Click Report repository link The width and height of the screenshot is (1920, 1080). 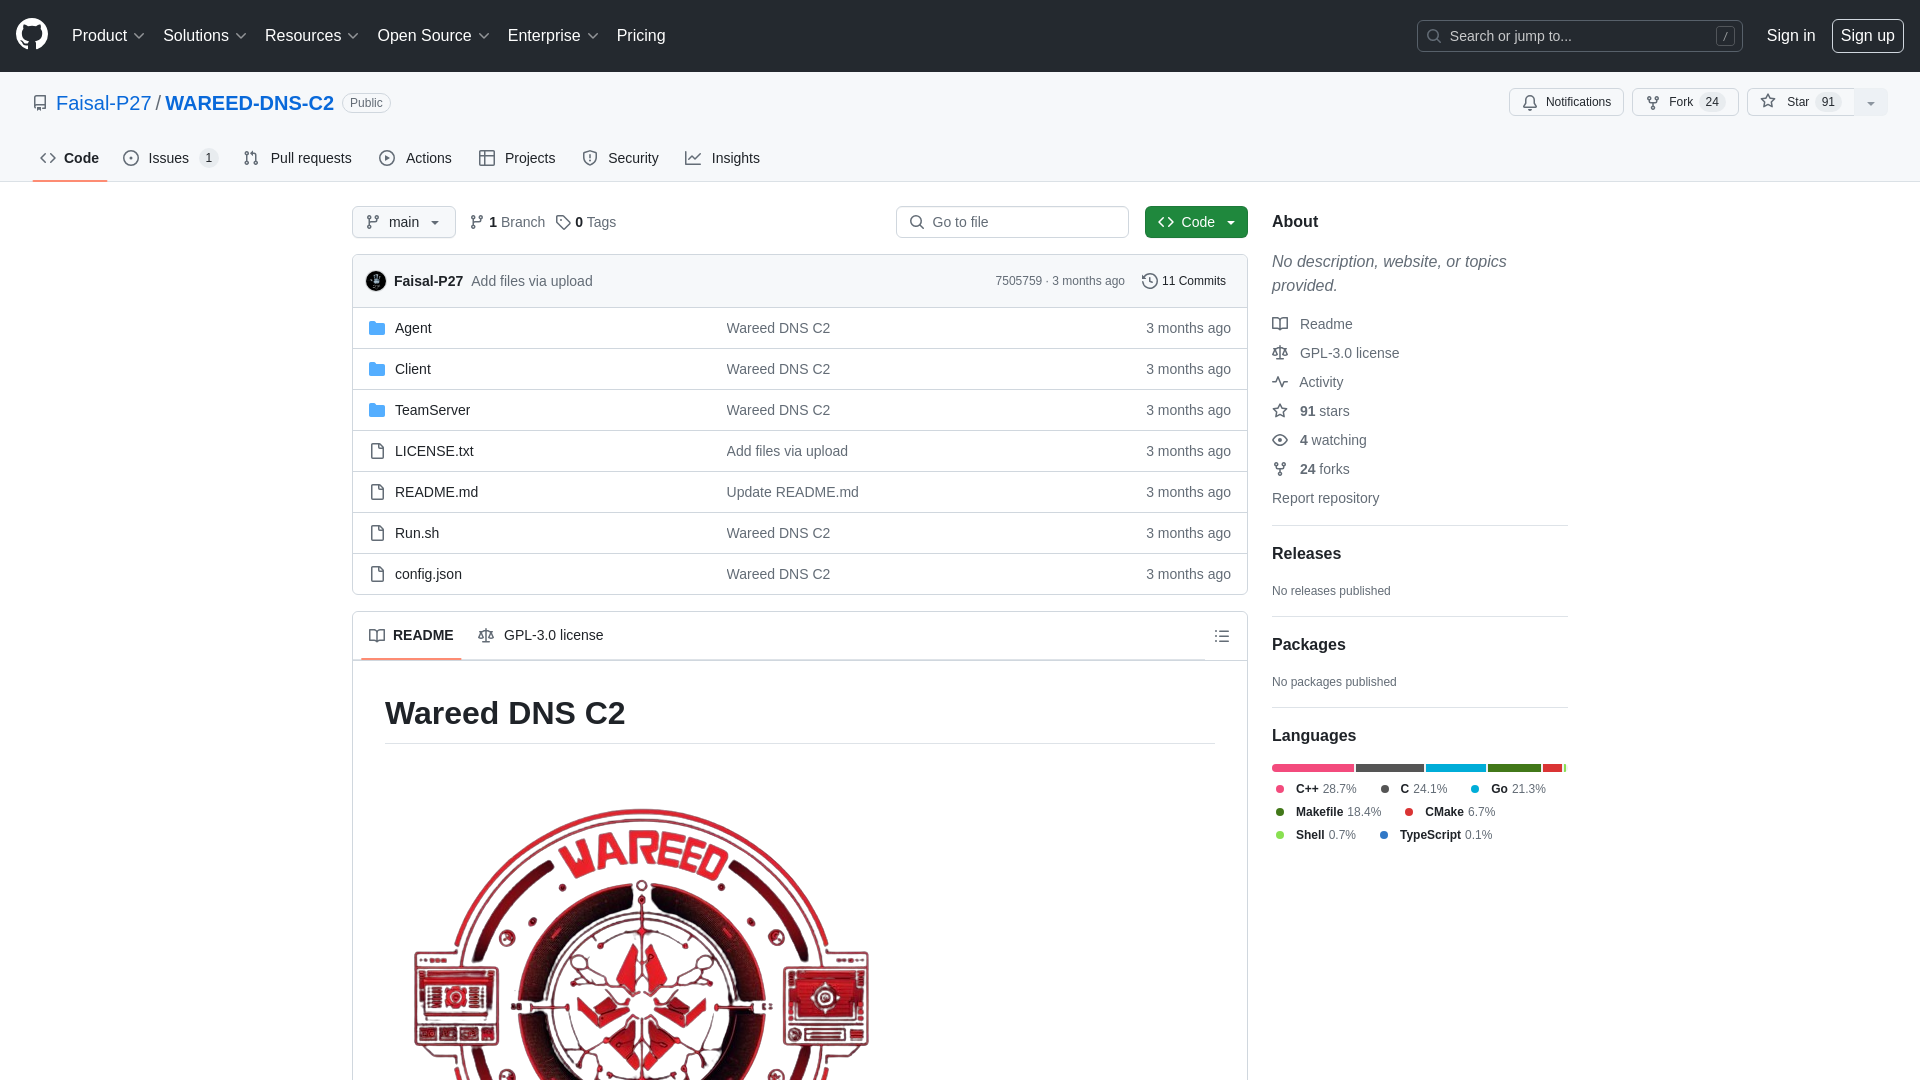(x=1325, y=498)
